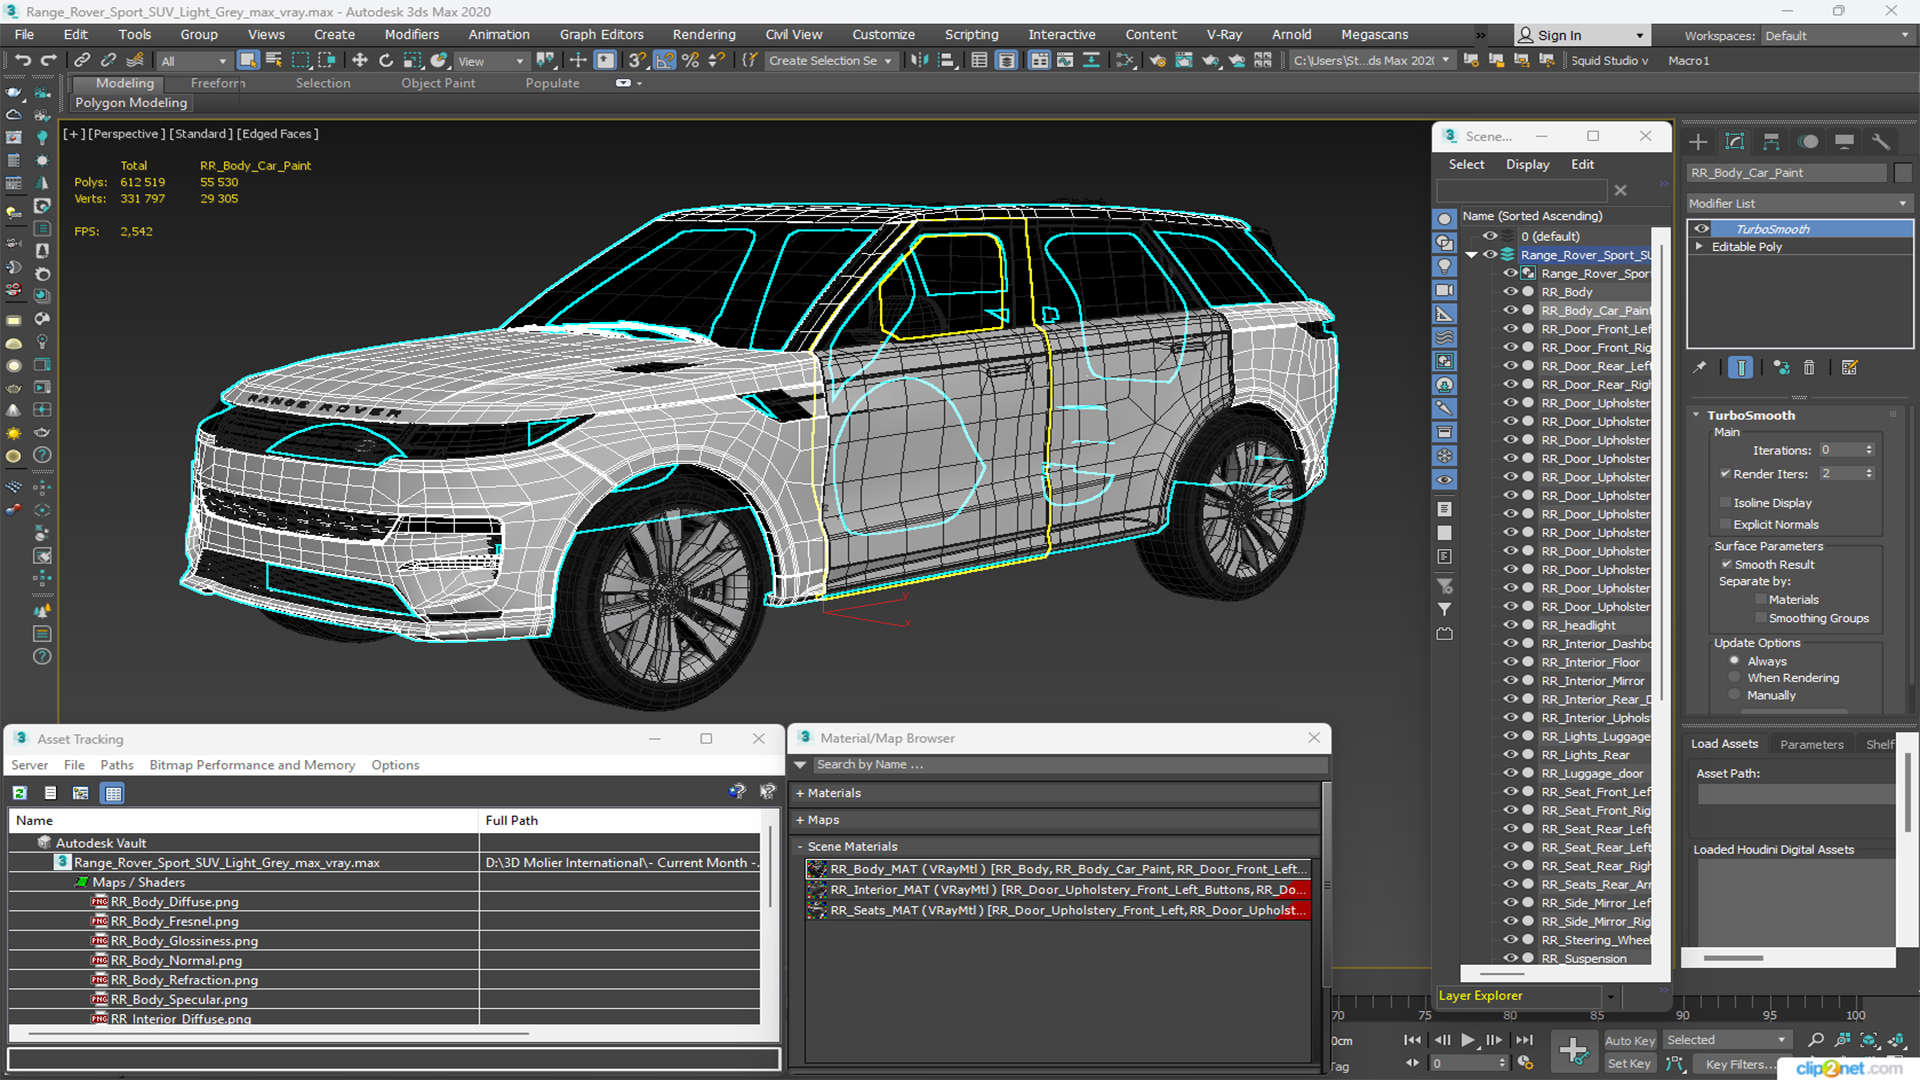Check Separate by Materials
Screen dimensions: 1920x1080
(x=1761, y=600)
